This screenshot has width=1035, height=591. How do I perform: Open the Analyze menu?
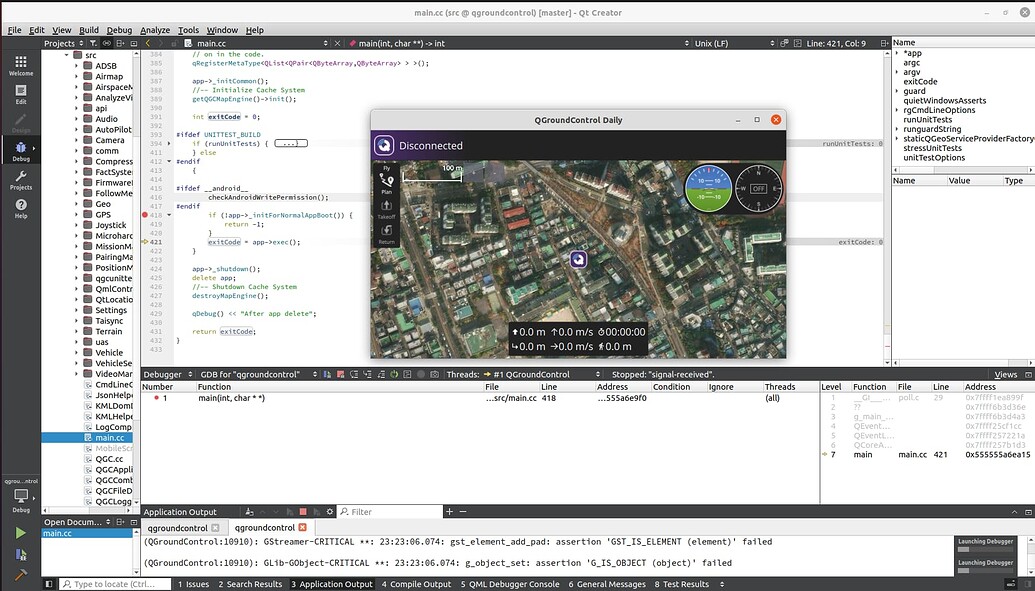tap(153, 30)
